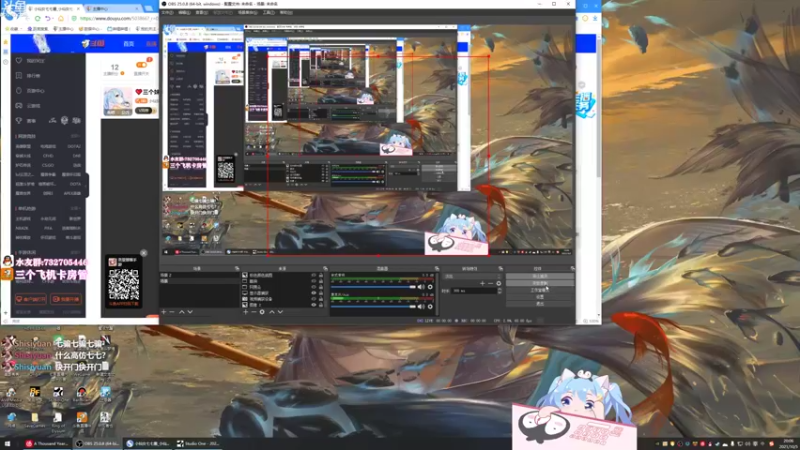Screen dimensions: 800x450
Task: Move source down in Sources panel
Action: point(280,312)
